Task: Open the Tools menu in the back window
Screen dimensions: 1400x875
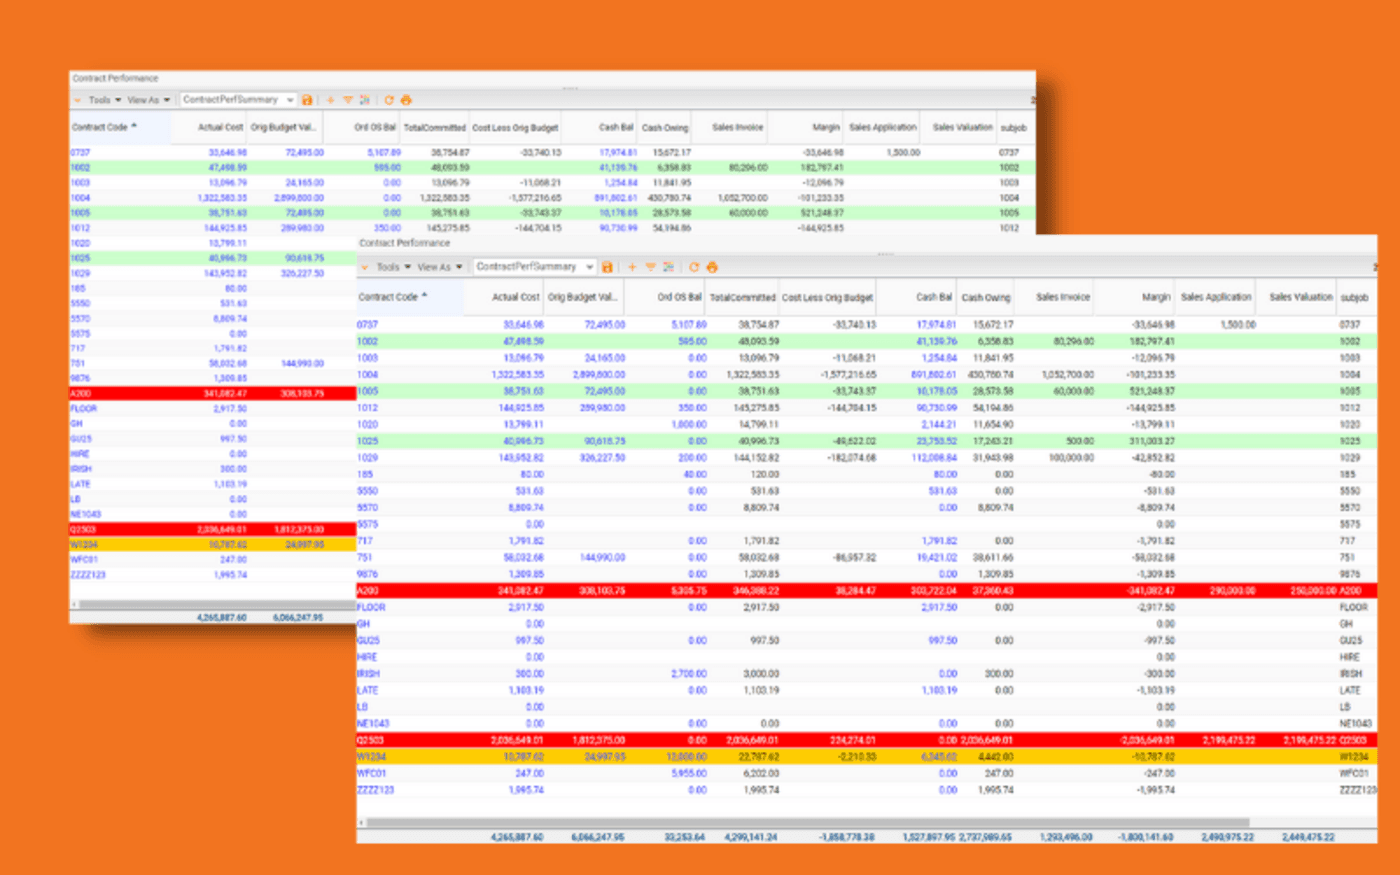Action: [x=99, y=100]
